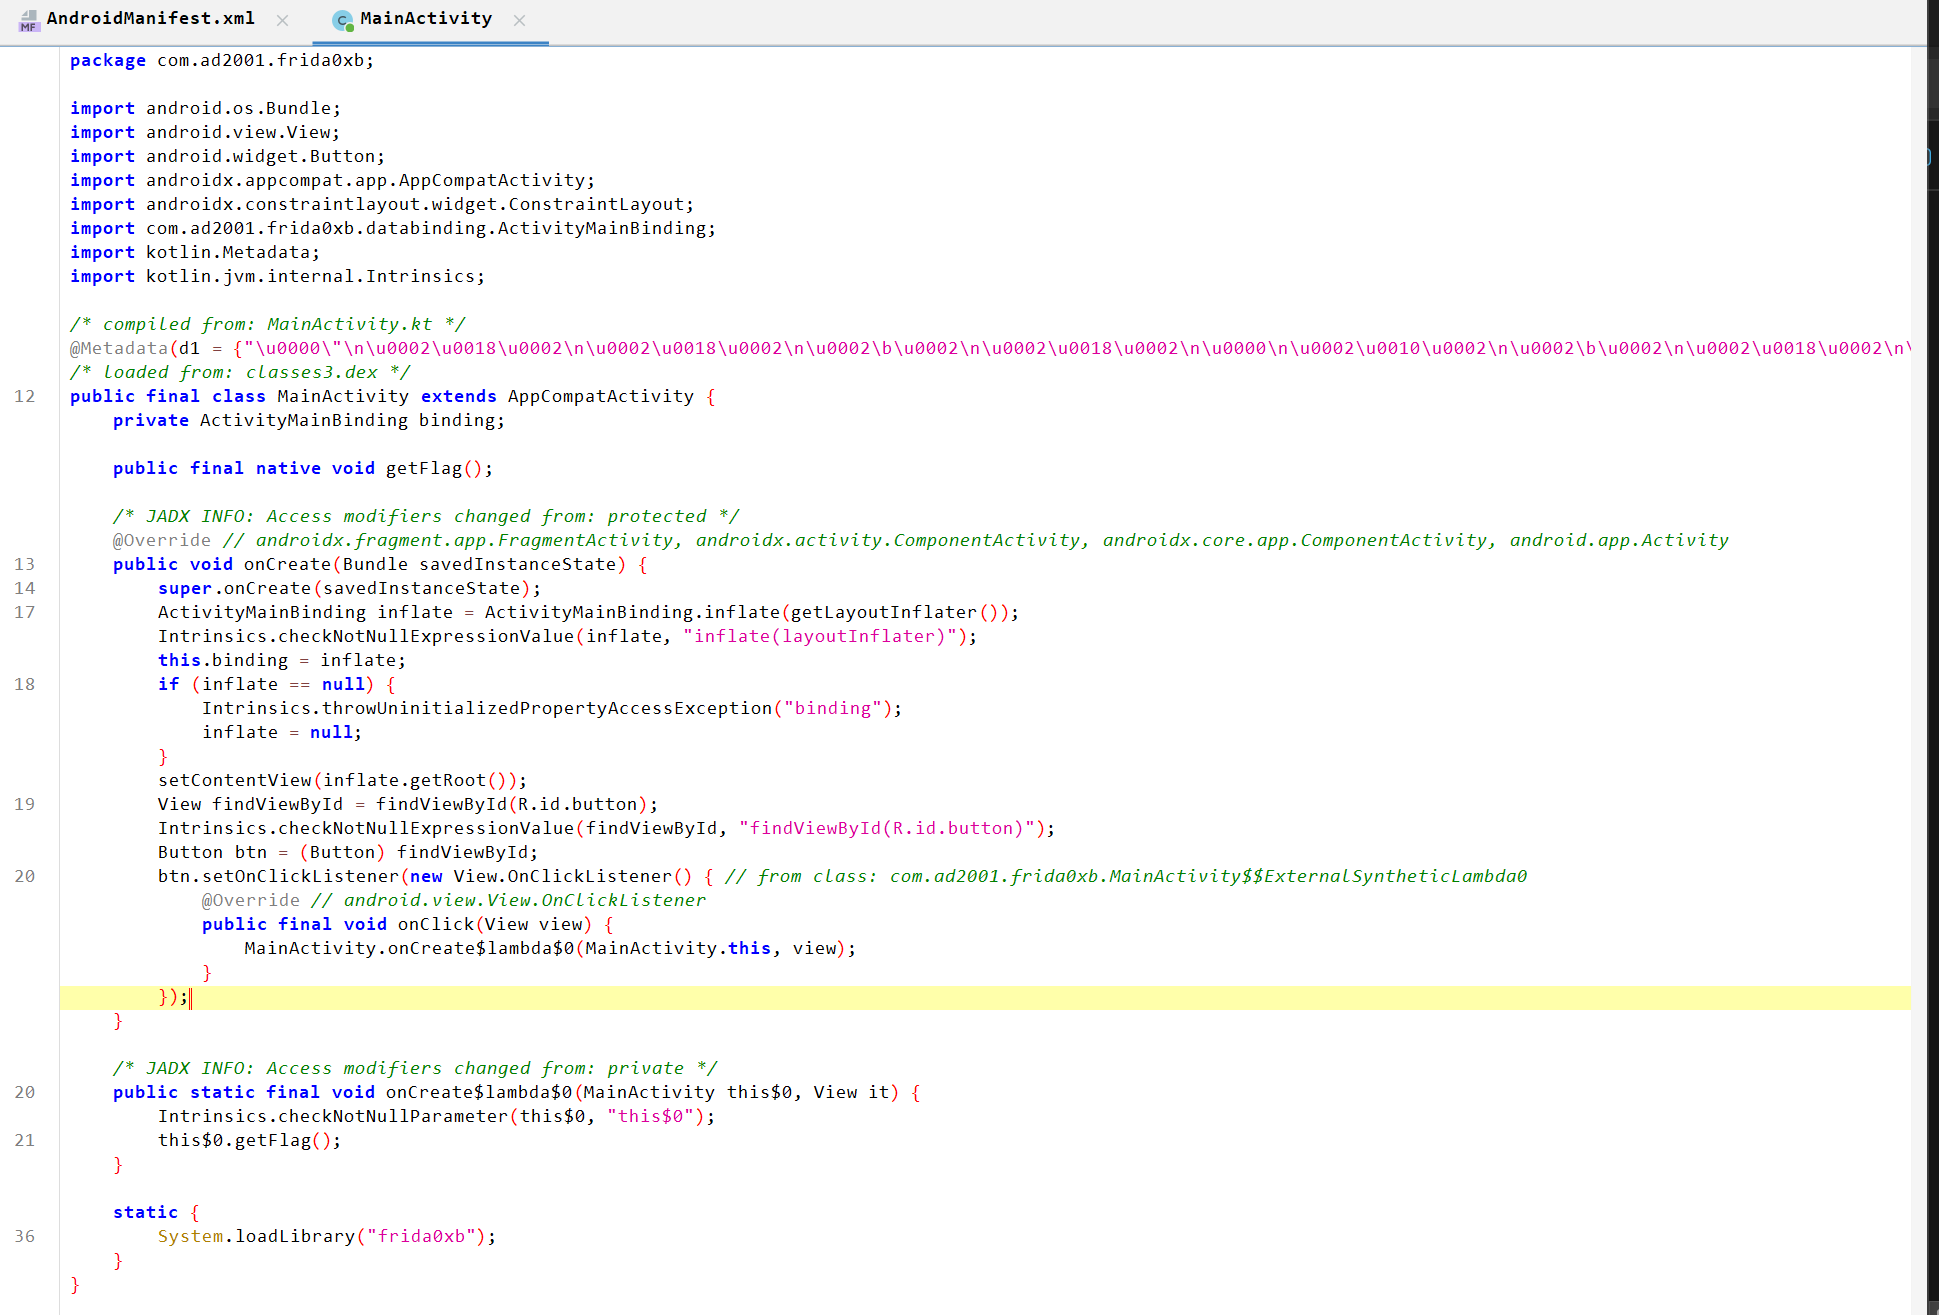The image size is (1939, 1315).
Task: Click 'onCreate$lambda$0' in the static method signature
Action: point(479,1092)
